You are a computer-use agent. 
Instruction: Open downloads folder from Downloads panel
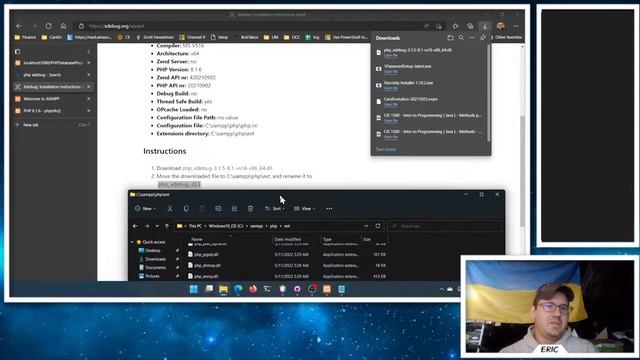pyautogui.click(x=450, y=38)
